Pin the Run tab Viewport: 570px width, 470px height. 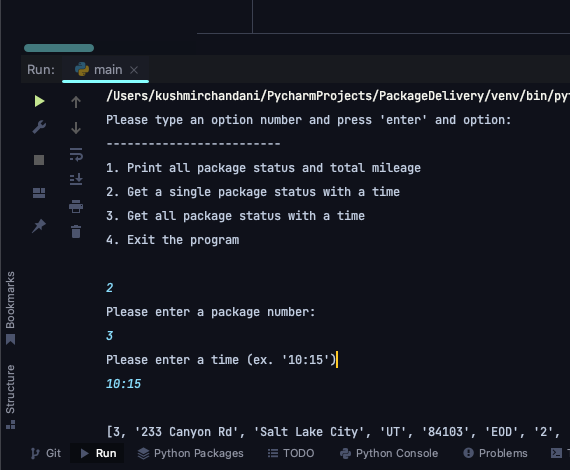point(39,226)
